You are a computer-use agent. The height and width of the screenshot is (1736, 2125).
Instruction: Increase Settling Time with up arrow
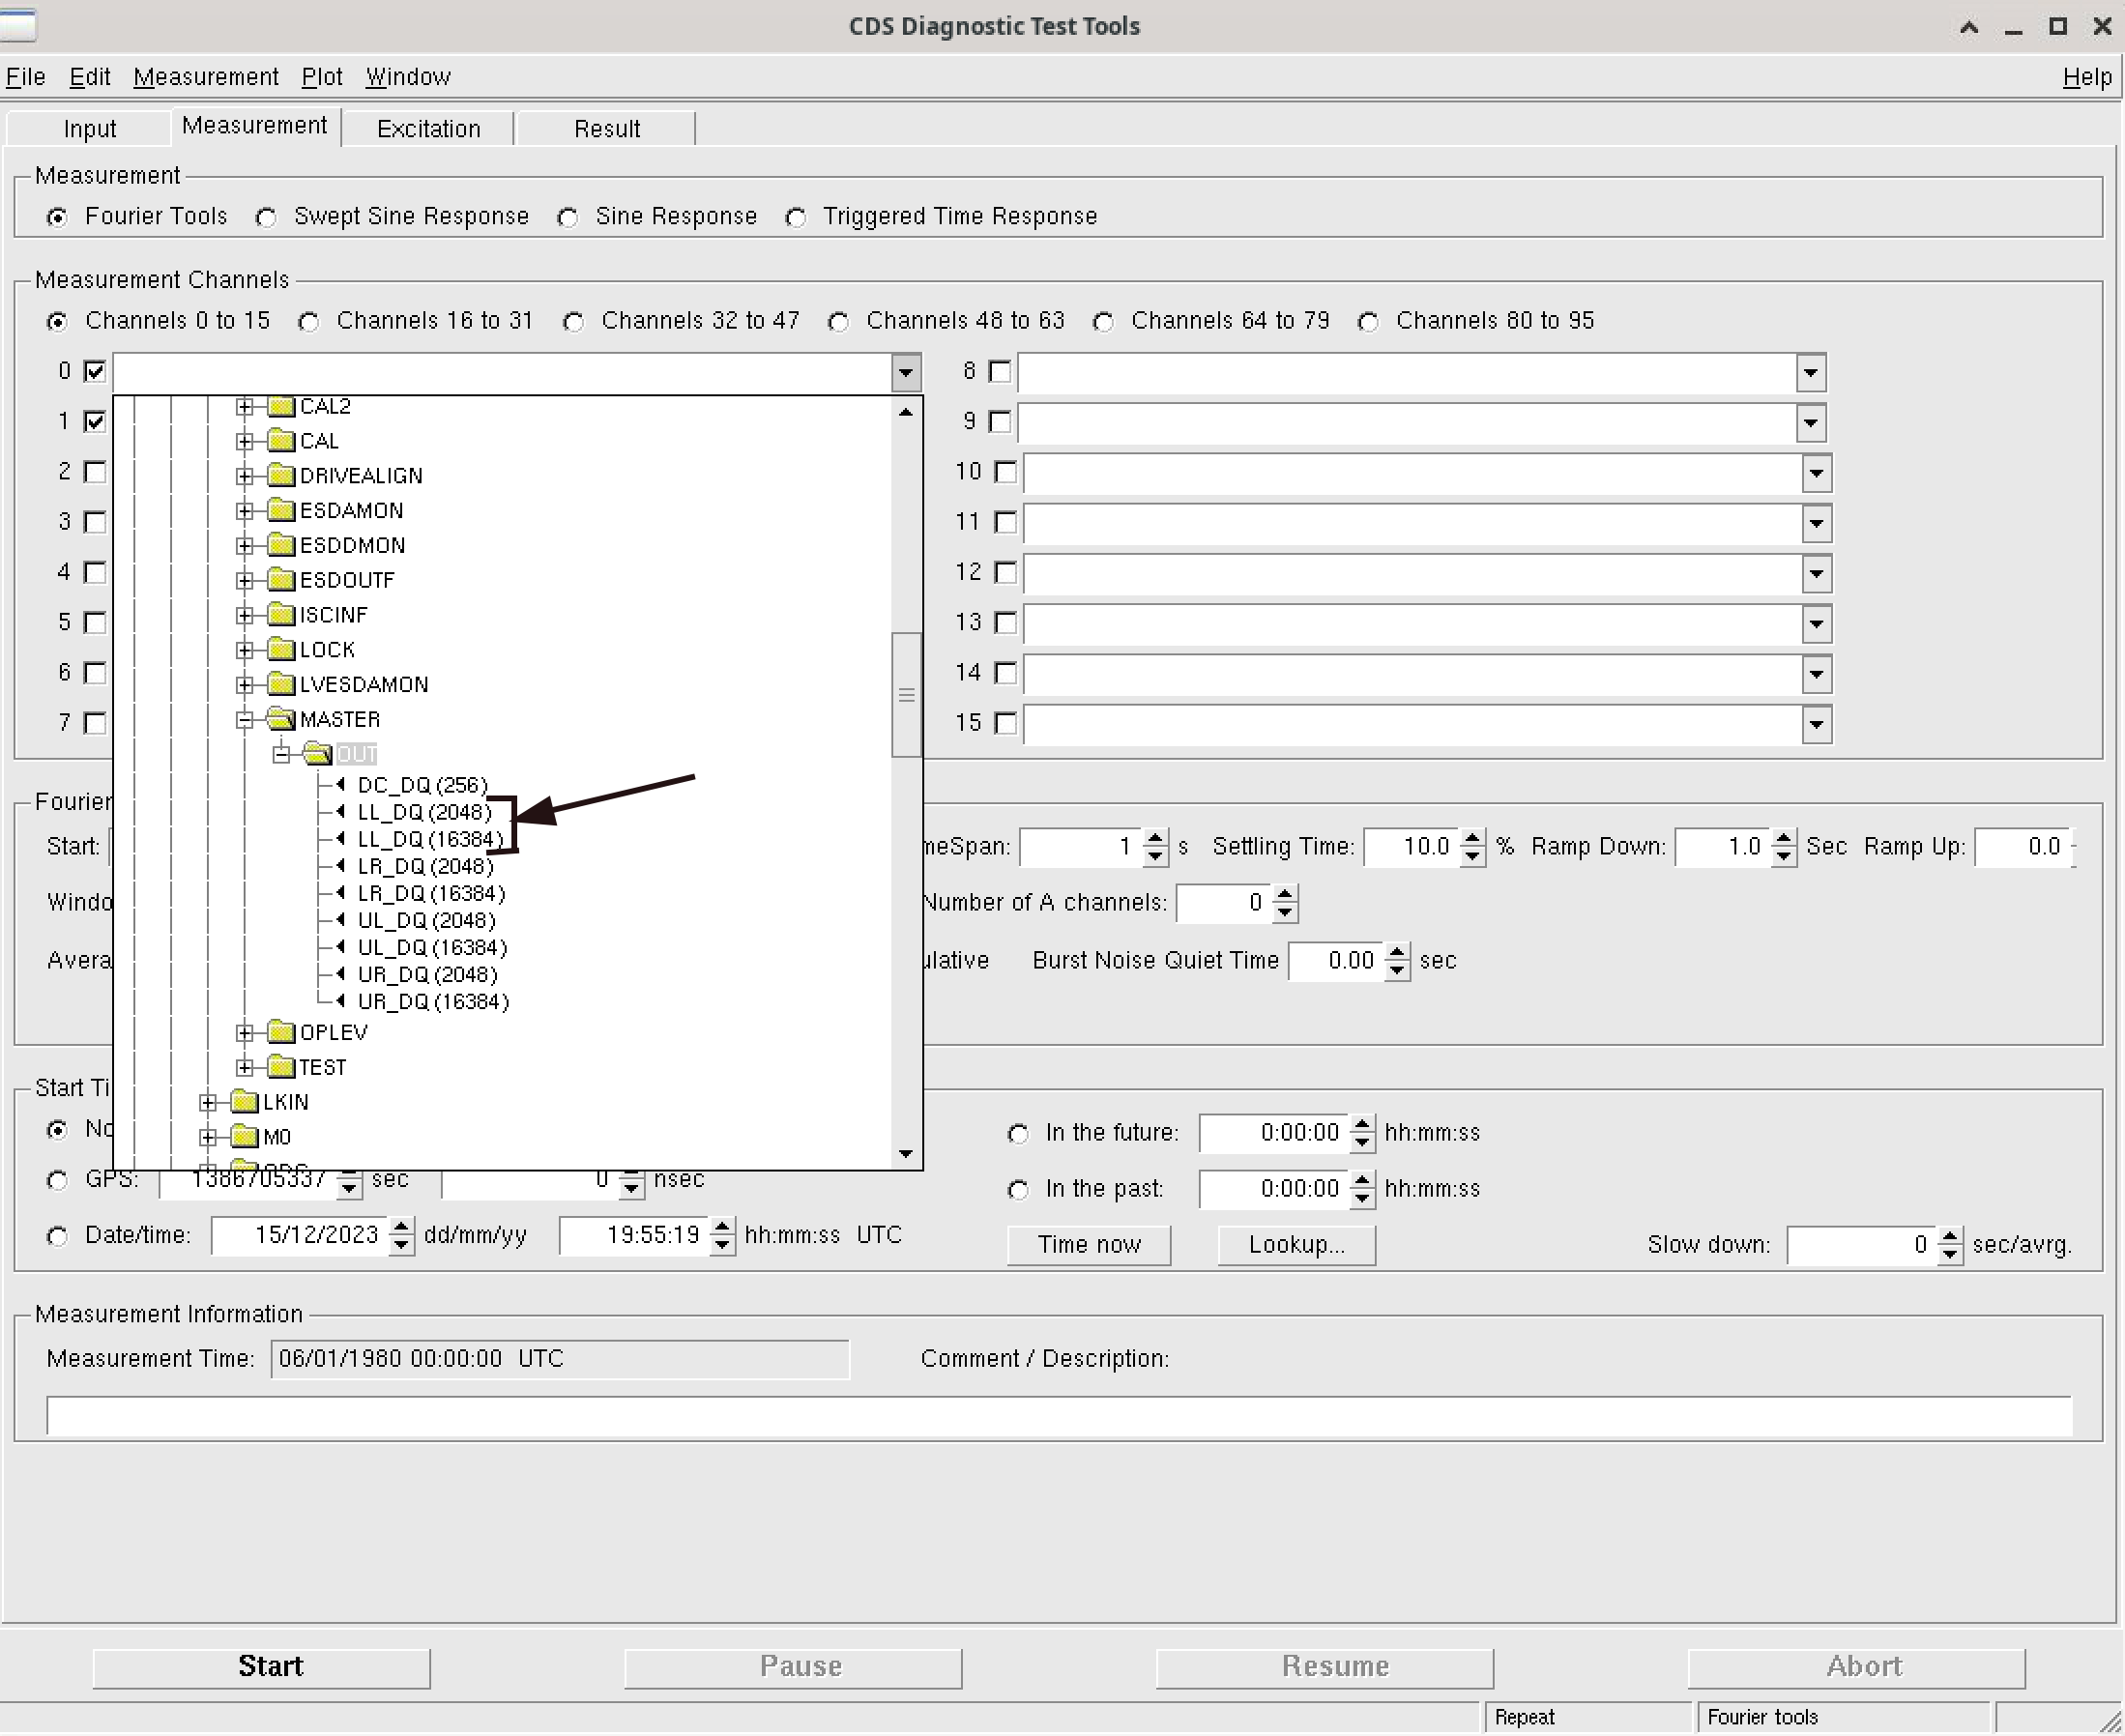pyautogui.click(x=1472, y=839)
